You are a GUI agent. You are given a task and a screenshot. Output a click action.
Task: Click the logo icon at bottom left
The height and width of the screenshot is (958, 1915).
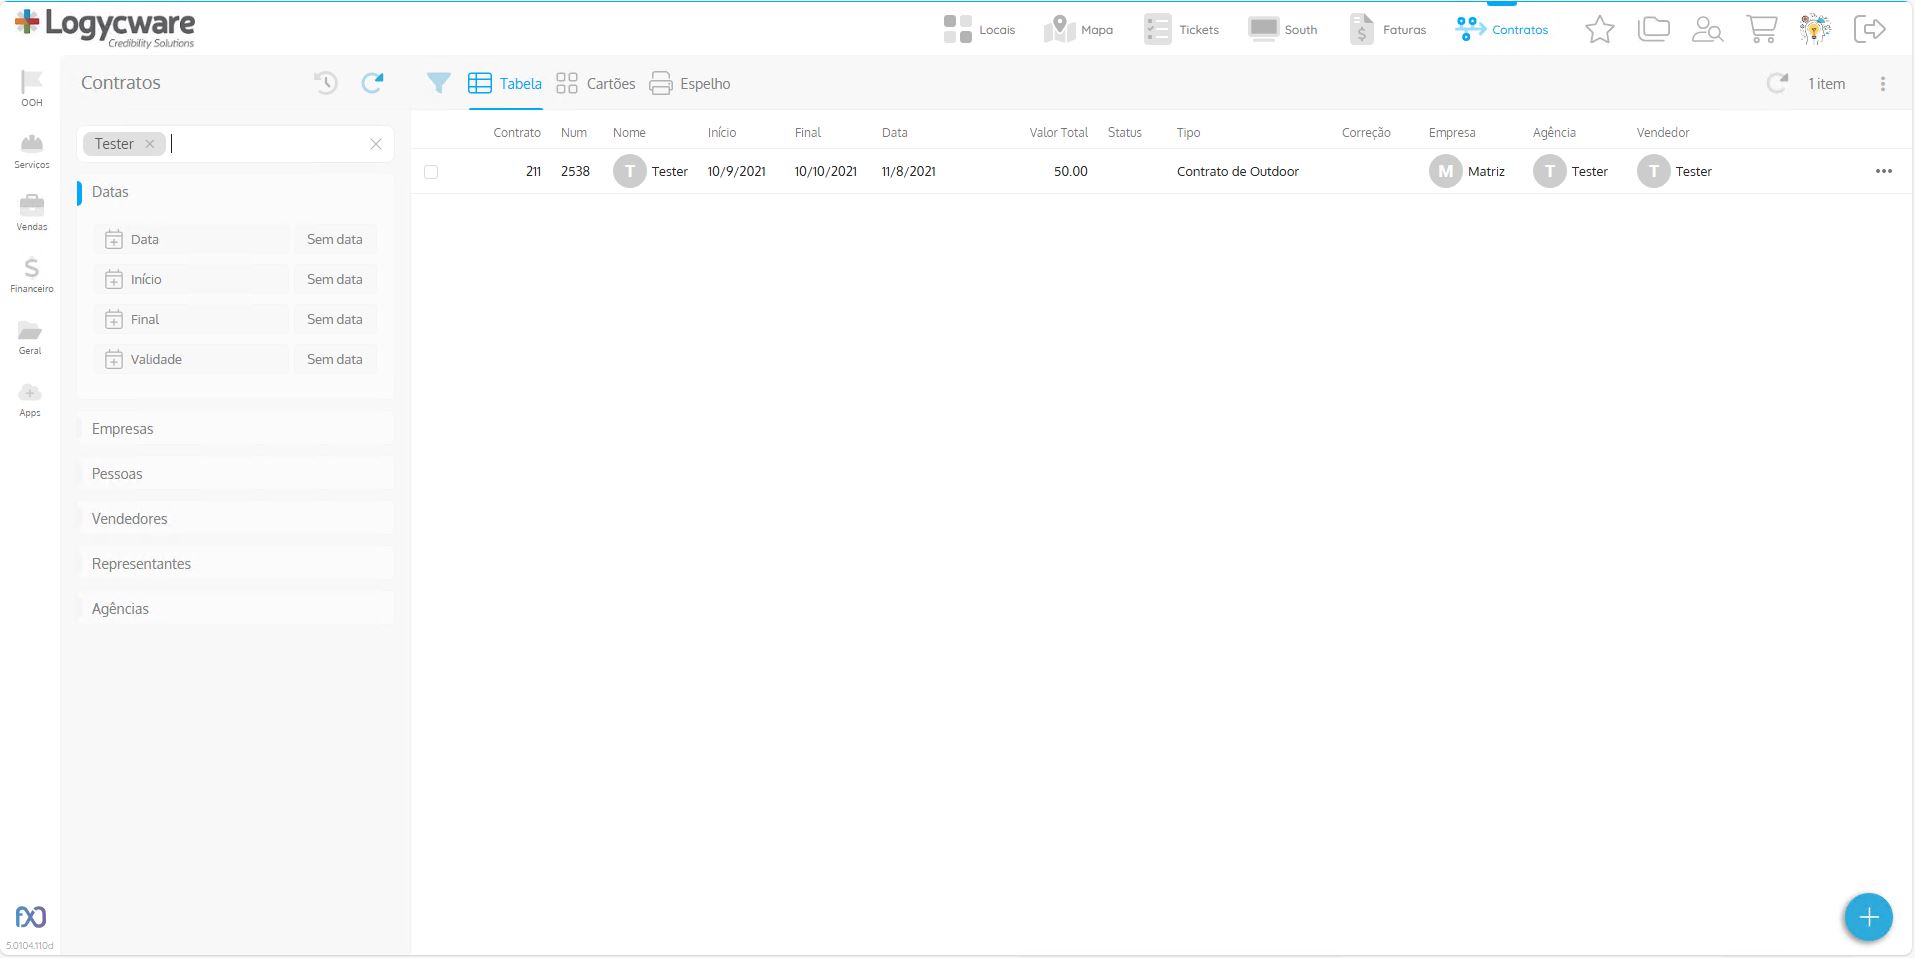[x=31, y=916]
